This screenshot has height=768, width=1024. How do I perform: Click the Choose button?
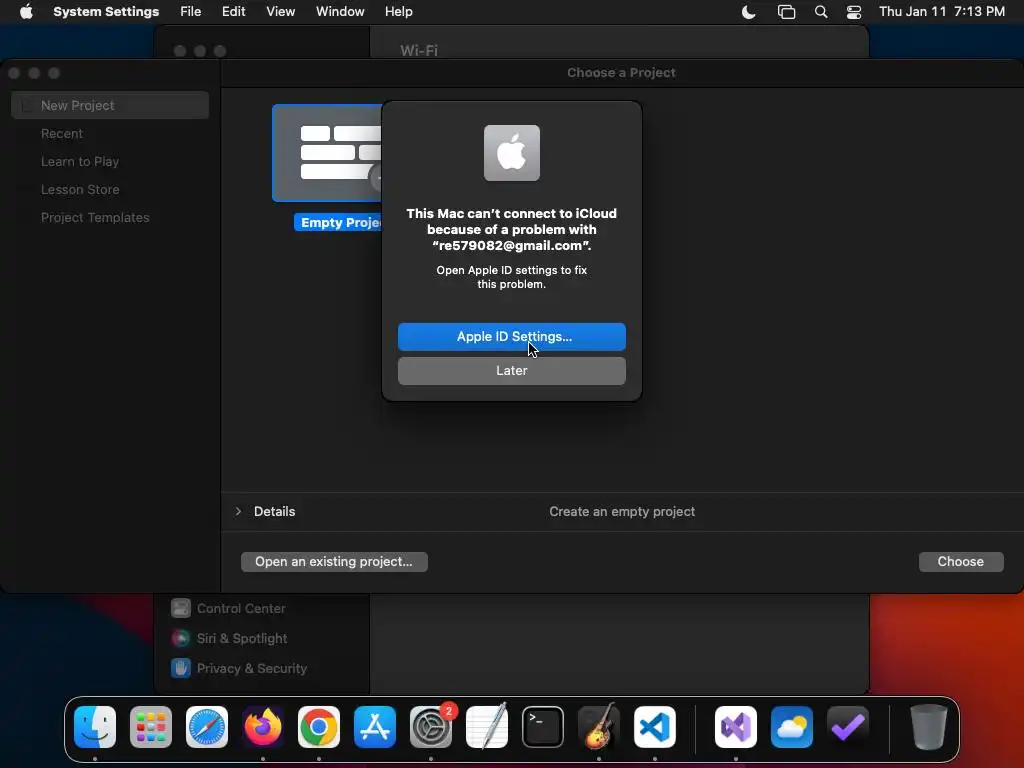(961, 562)
